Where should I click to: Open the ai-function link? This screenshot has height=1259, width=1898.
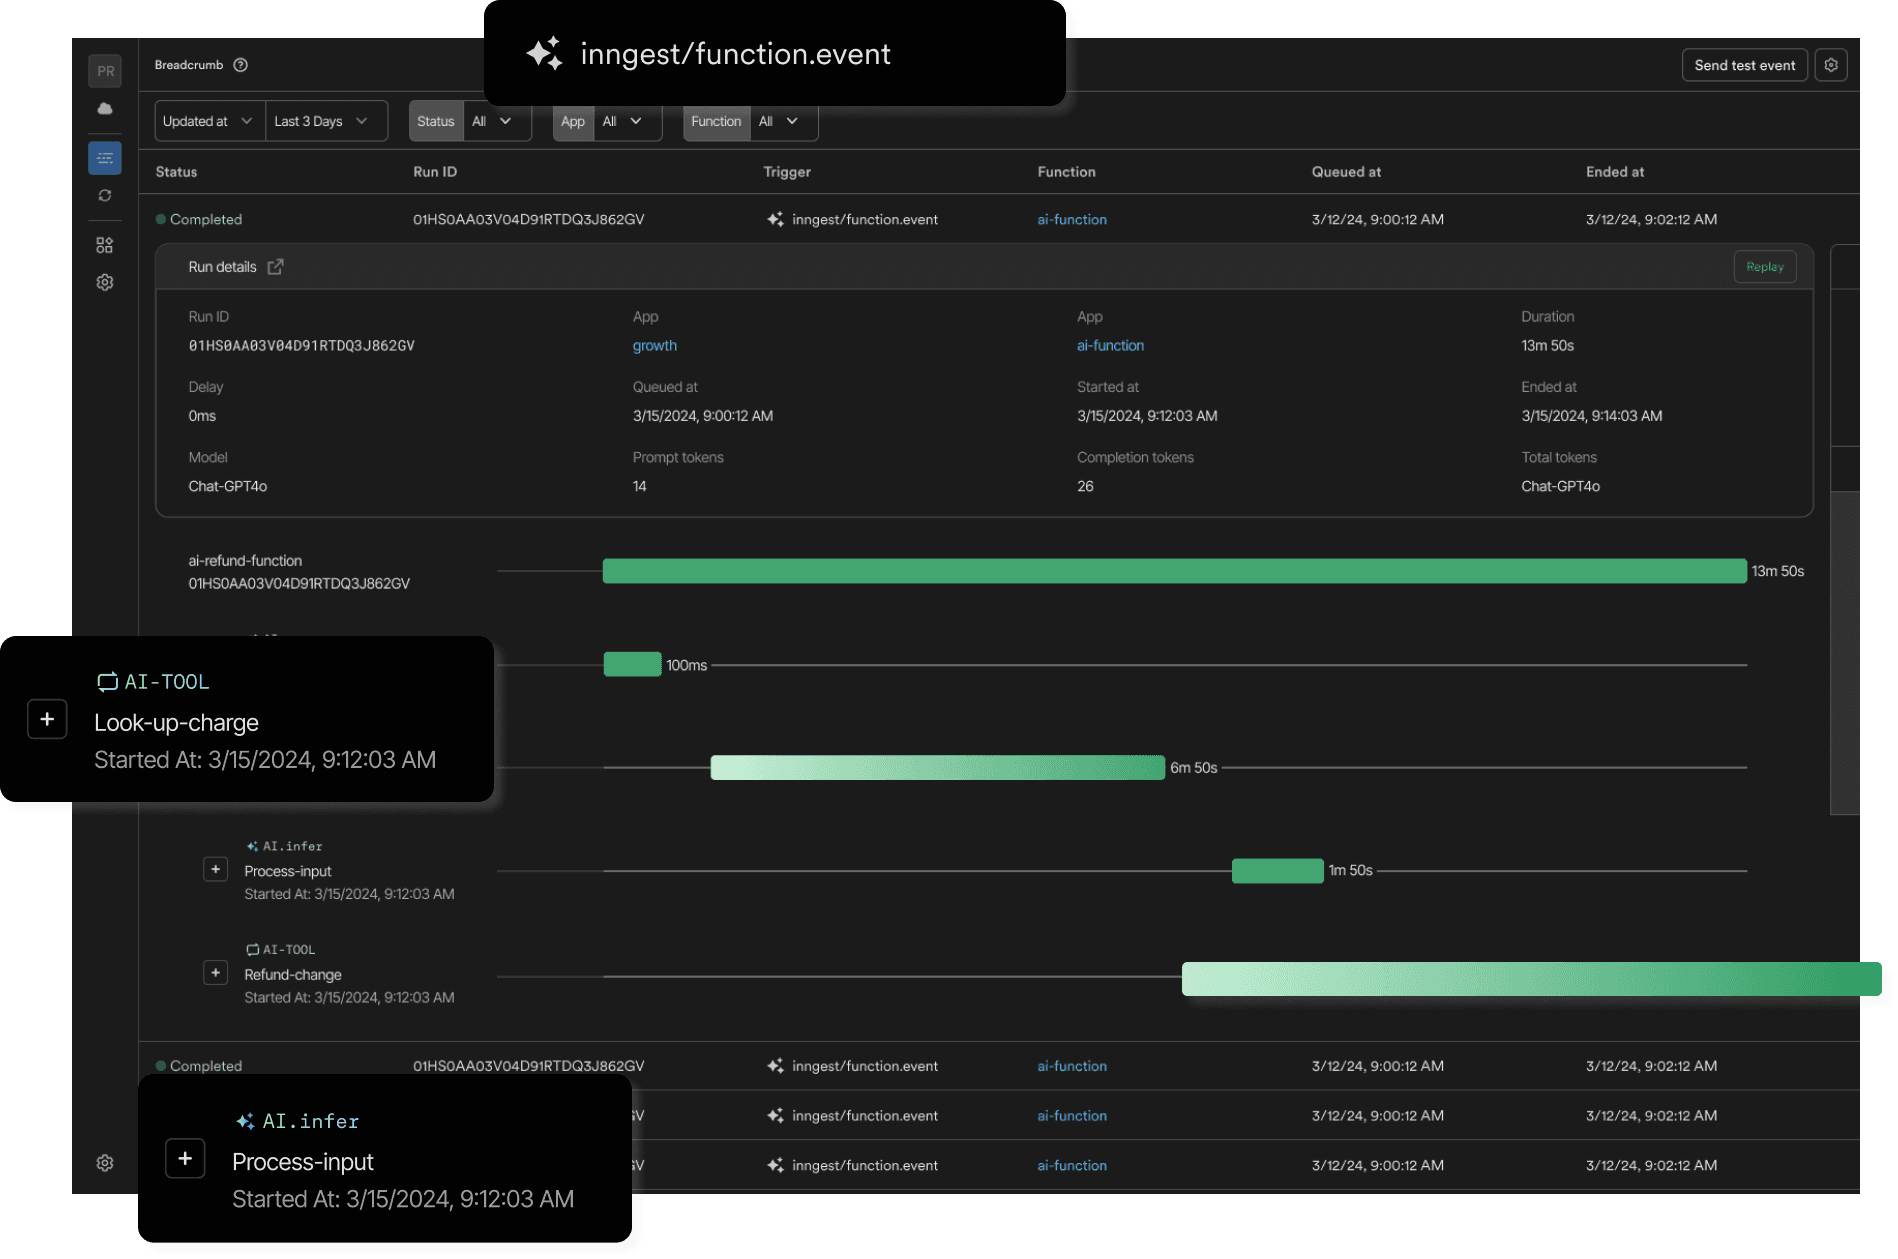(1072, 219)
